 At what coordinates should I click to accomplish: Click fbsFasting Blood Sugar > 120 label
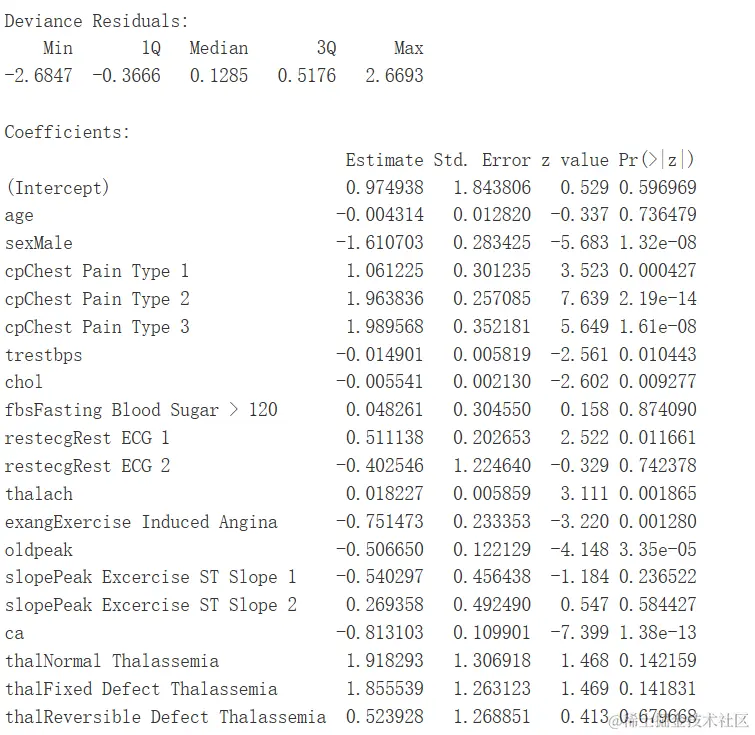pyautogui.click(x=141, y=410)
